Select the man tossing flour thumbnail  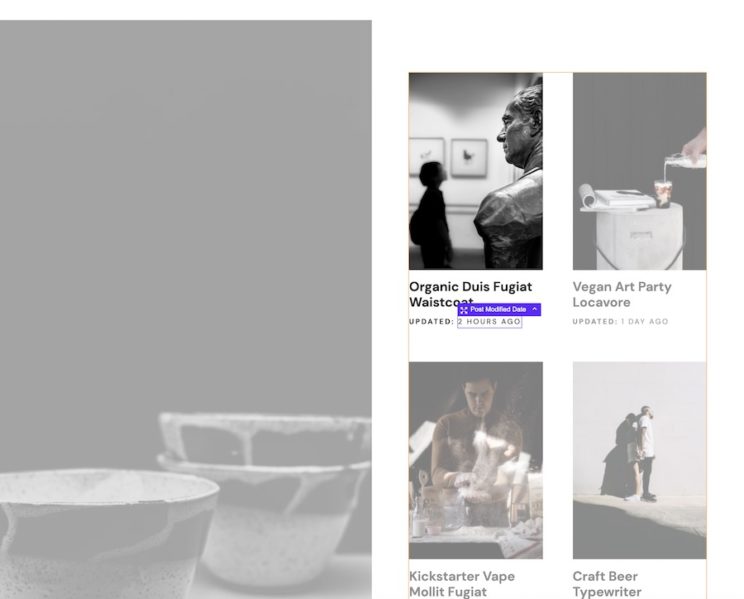[x=476, y=460]
